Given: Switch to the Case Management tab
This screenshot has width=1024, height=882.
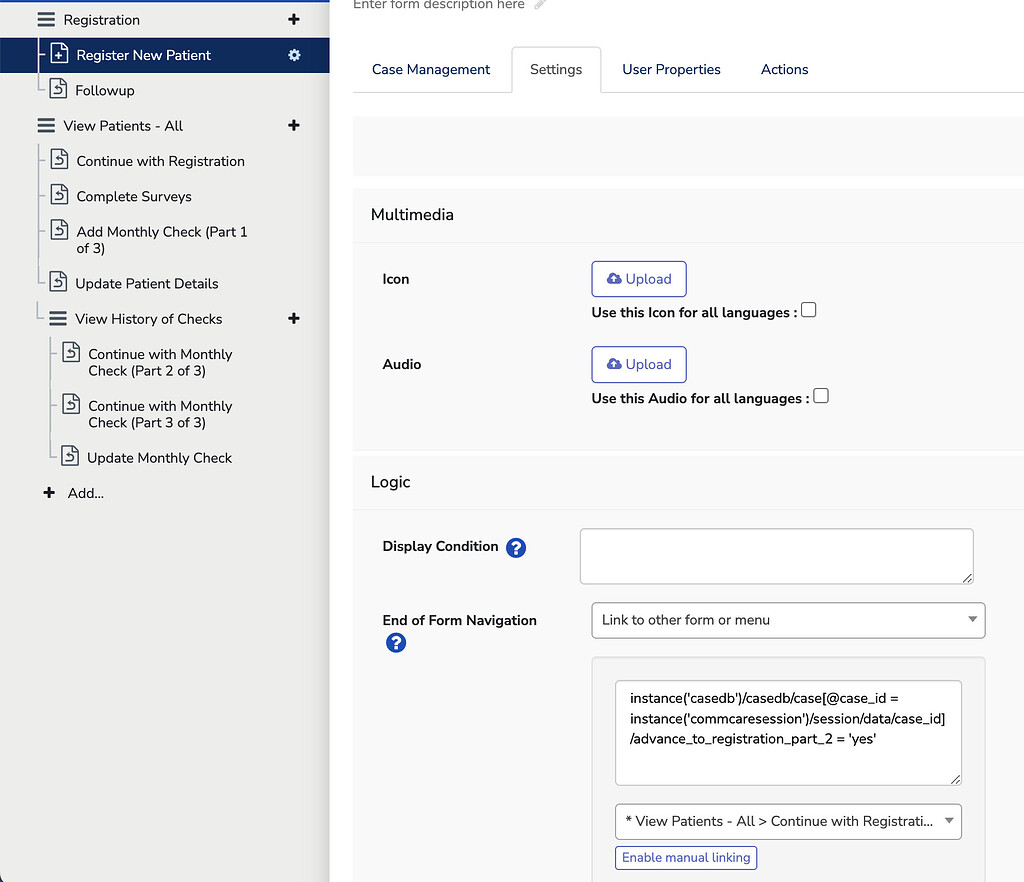Looking at the screenshot, I should pyautogui.click(x=431, y=69).
